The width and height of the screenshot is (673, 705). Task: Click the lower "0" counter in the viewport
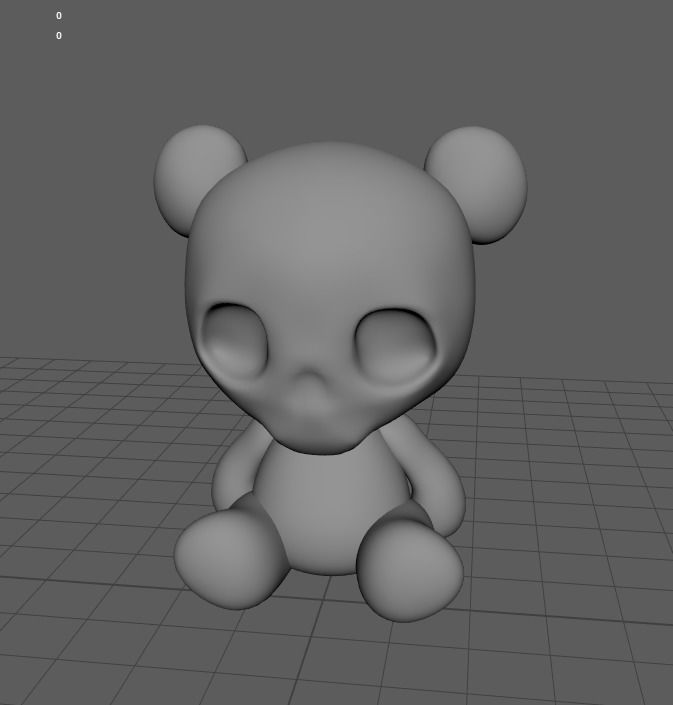coord(59,36)
